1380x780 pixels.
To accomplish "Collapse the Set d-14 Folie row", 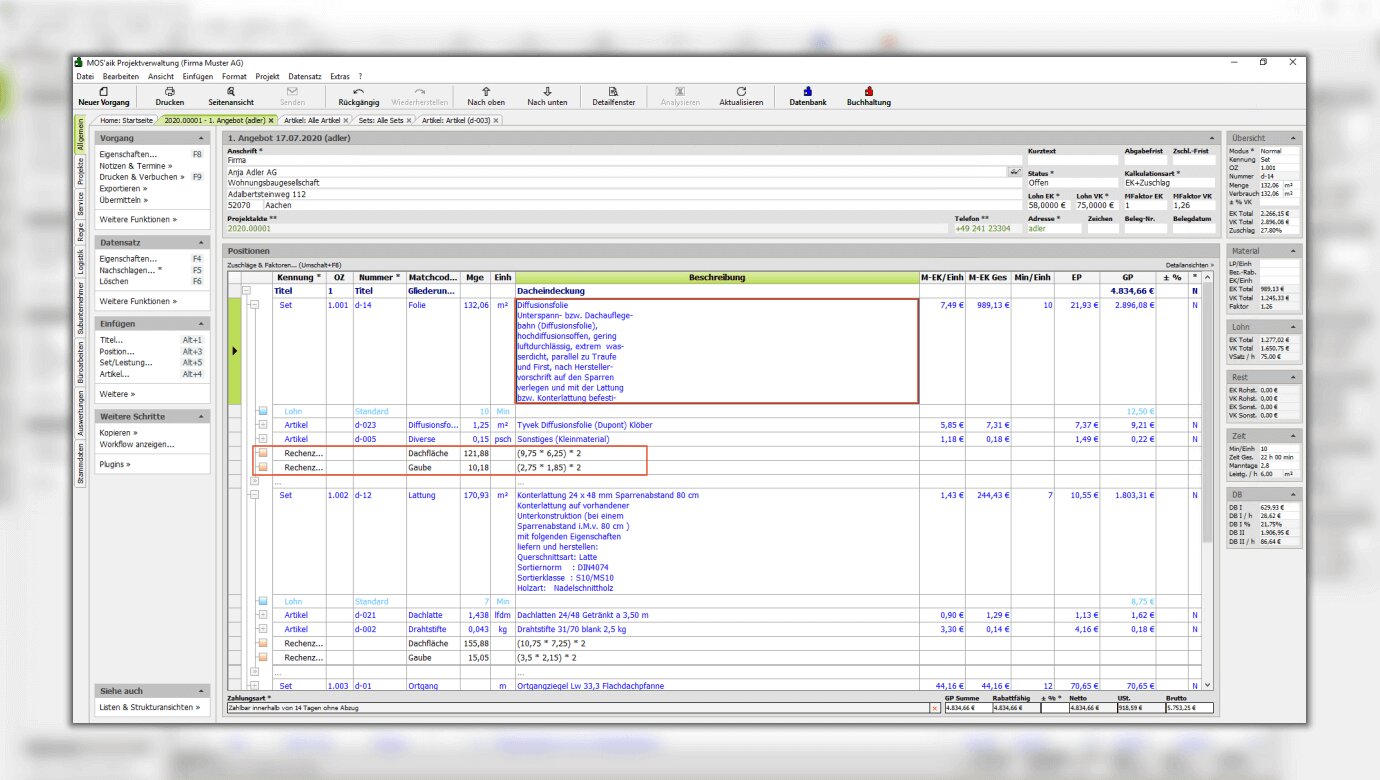I will tap(254, 305).
